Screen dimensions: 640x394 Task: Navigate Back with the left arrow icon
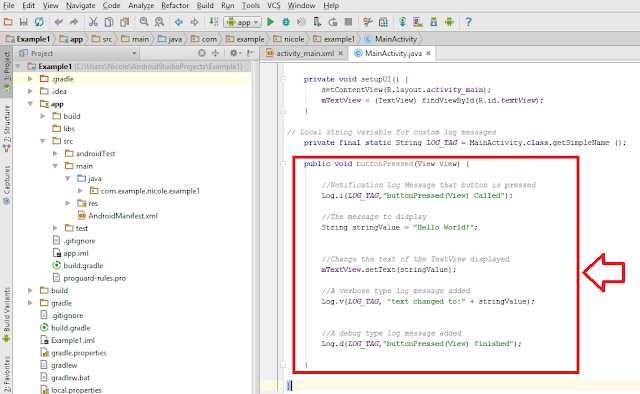tap(178, 22)
